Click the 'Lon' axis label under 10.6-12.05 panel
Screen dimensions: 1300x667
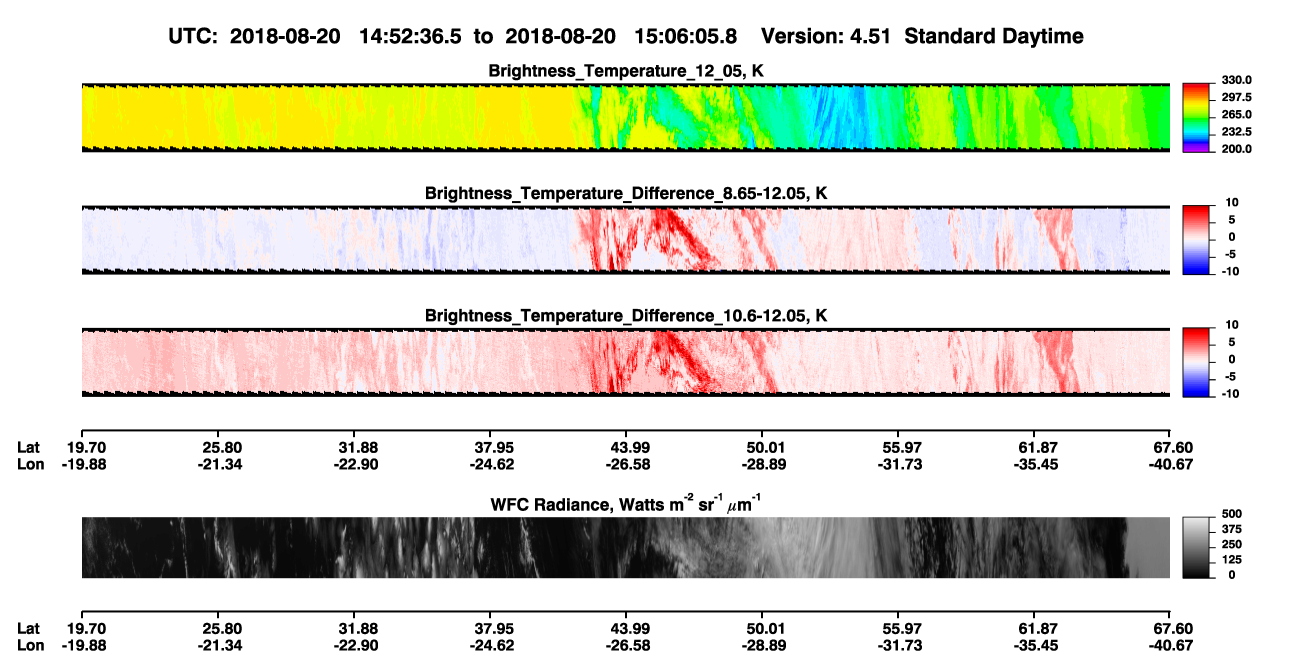click(x=30, y=464)
